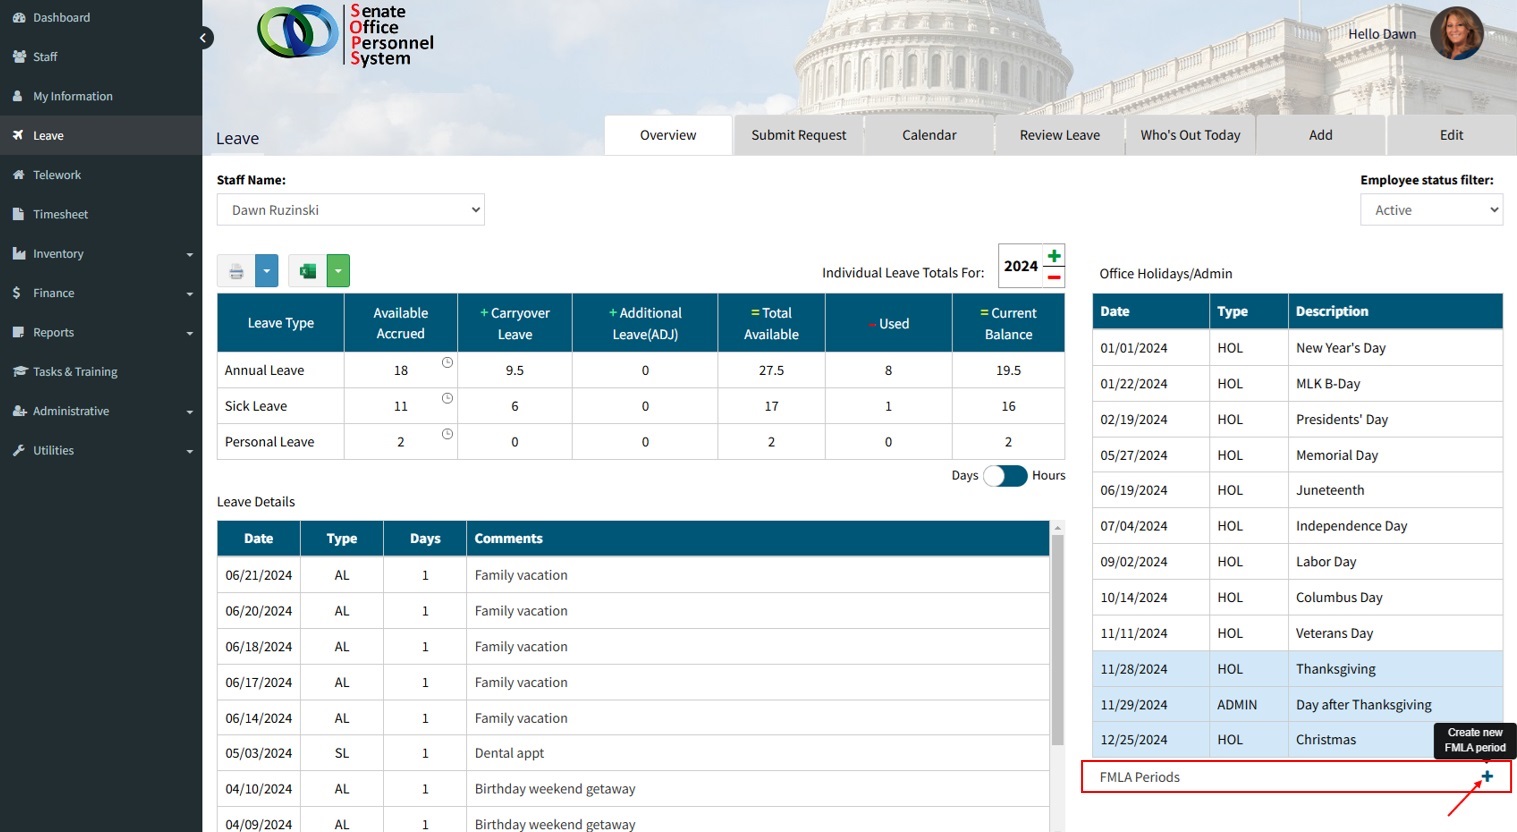Open the print options blue dropdown arrow

pos(266,271)
